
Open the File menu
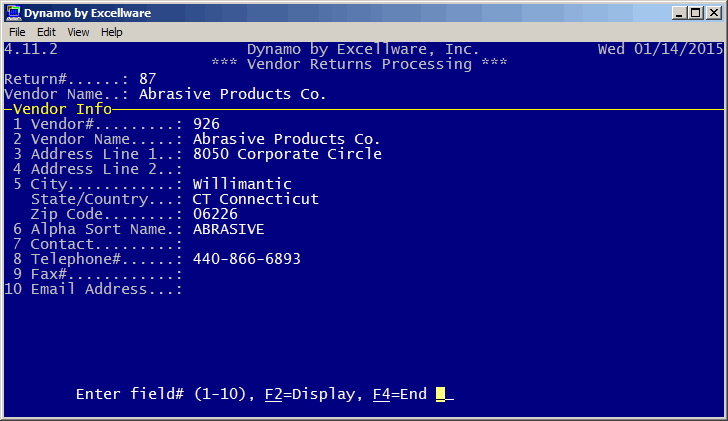[17, 32]
